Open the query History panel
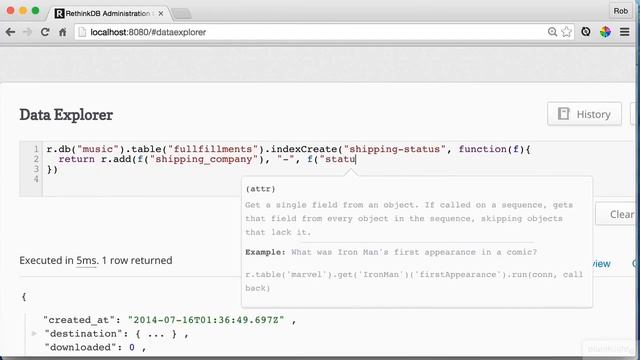This screenshot has width=640, height=360. (584, 114)
